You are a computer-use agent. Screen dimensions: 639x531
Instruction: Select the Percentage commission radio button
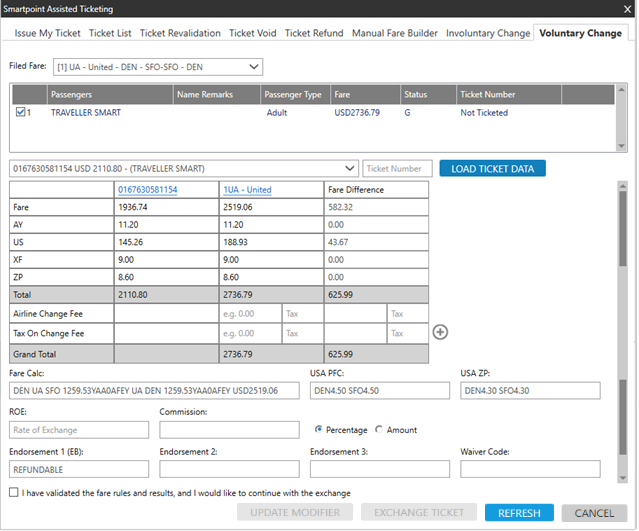319,430
